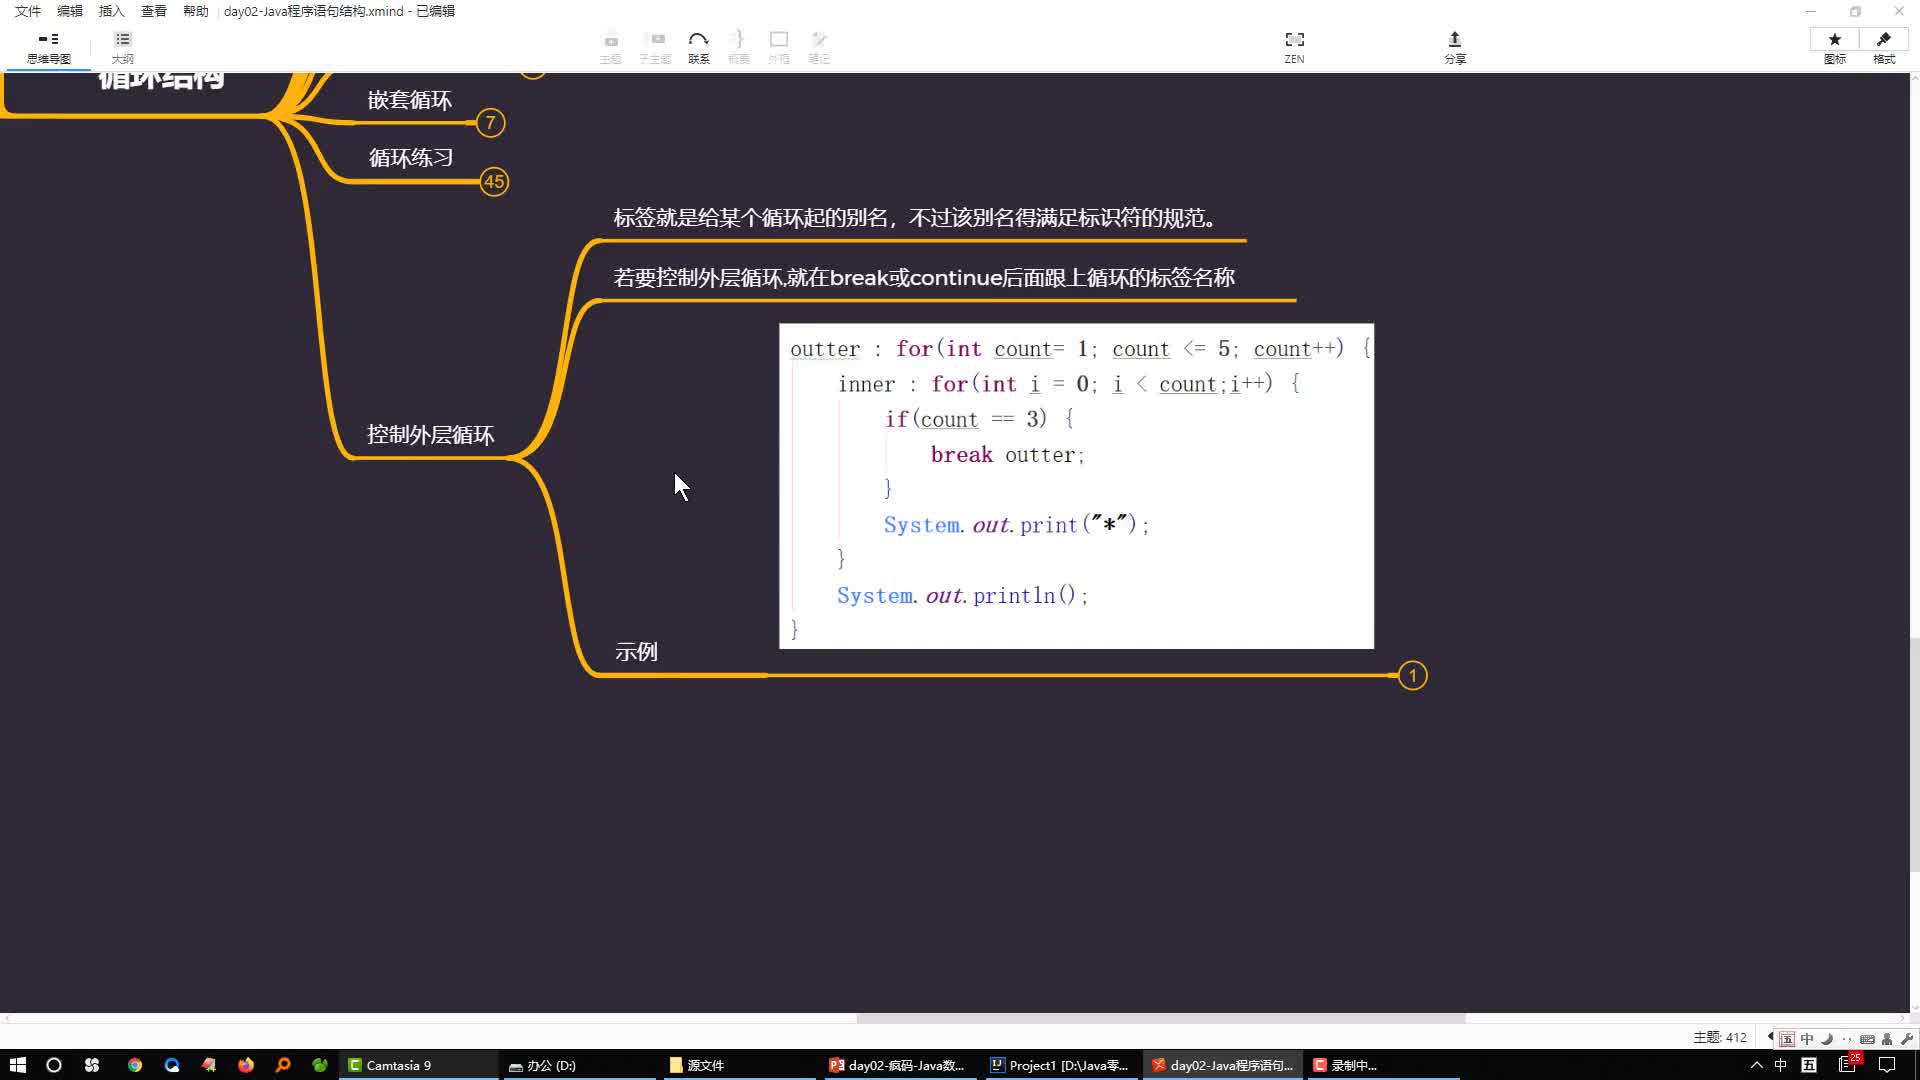Viewport: 1920px width, 1080px height.
Task: Click the 循环练习 topic label
Action: point(410,157)
